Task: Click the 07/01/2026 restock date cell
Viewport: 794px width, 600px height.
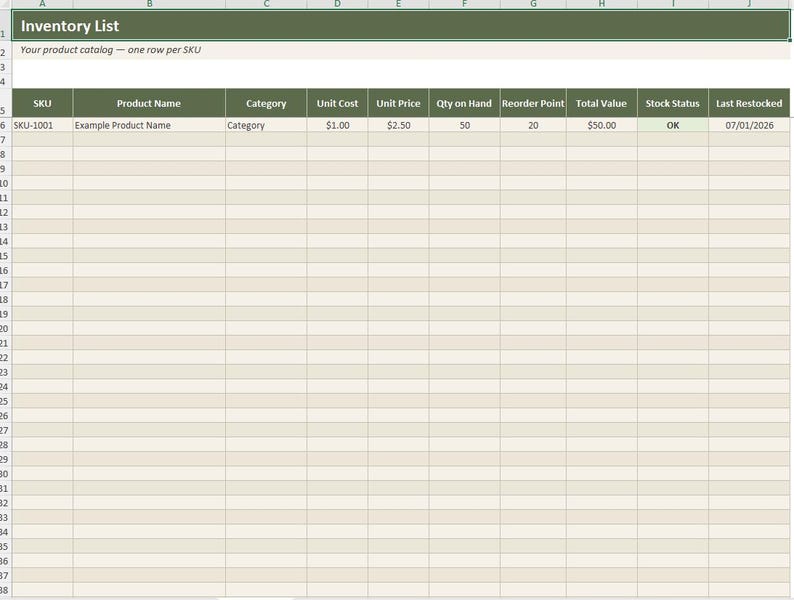Action: click(749, 125)
